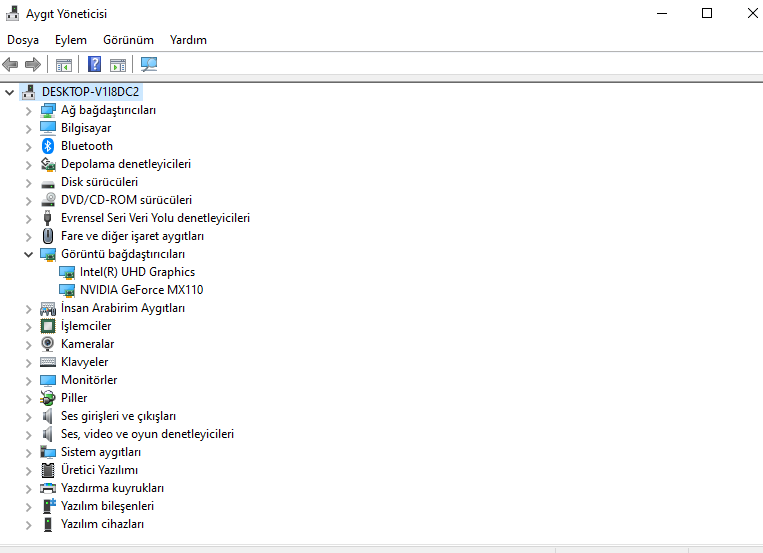Select the DVD/CD-ROM sürücüleri label
Screen dimensions: 763x553
[127, 200]
